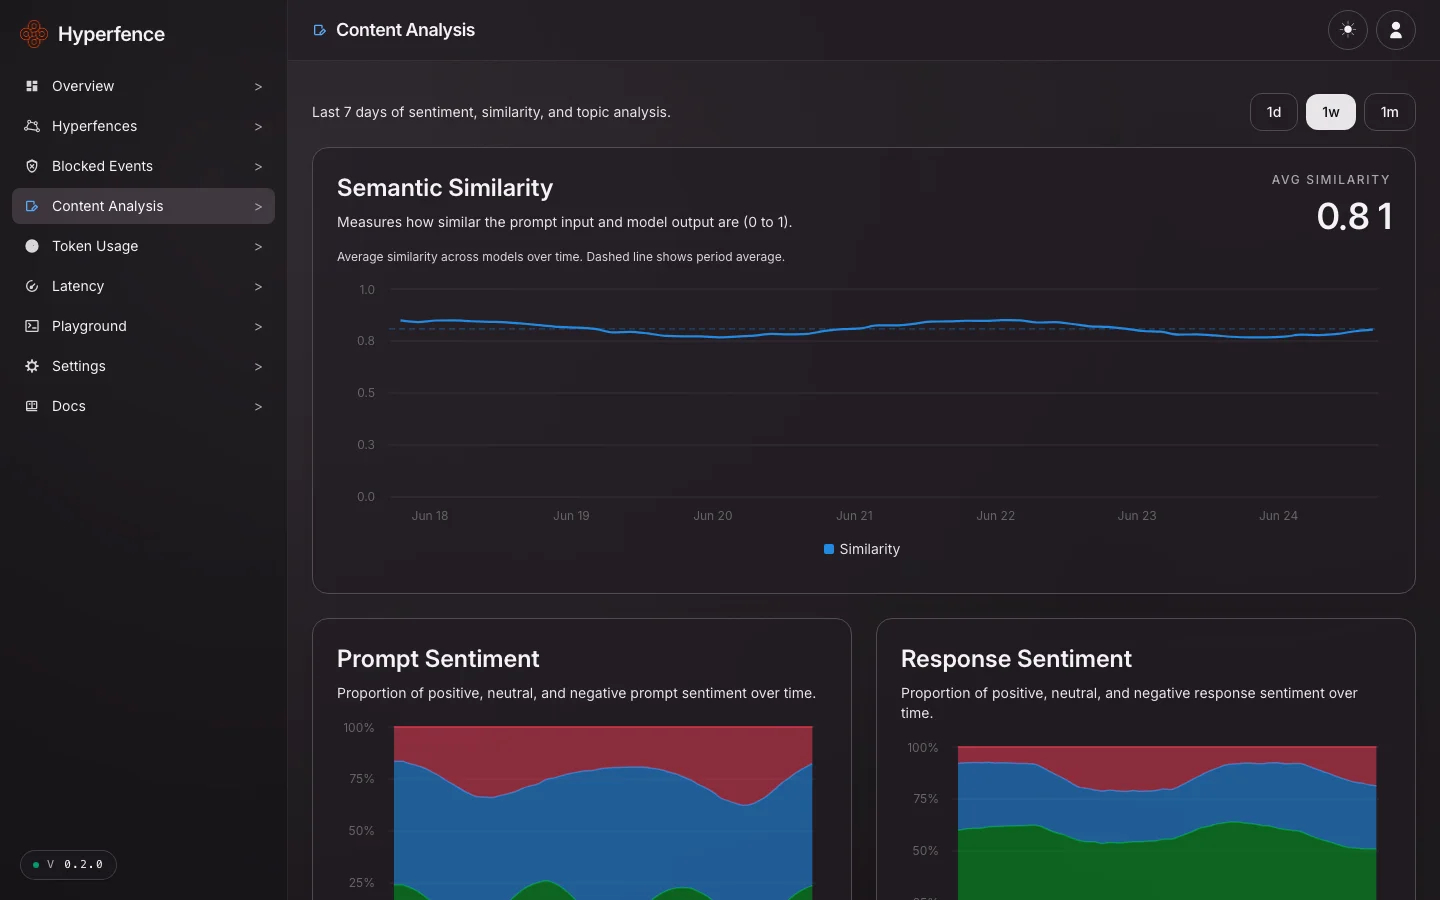Click the Token Usage circle icon
1440x900 pixels.
click(32, 246)
